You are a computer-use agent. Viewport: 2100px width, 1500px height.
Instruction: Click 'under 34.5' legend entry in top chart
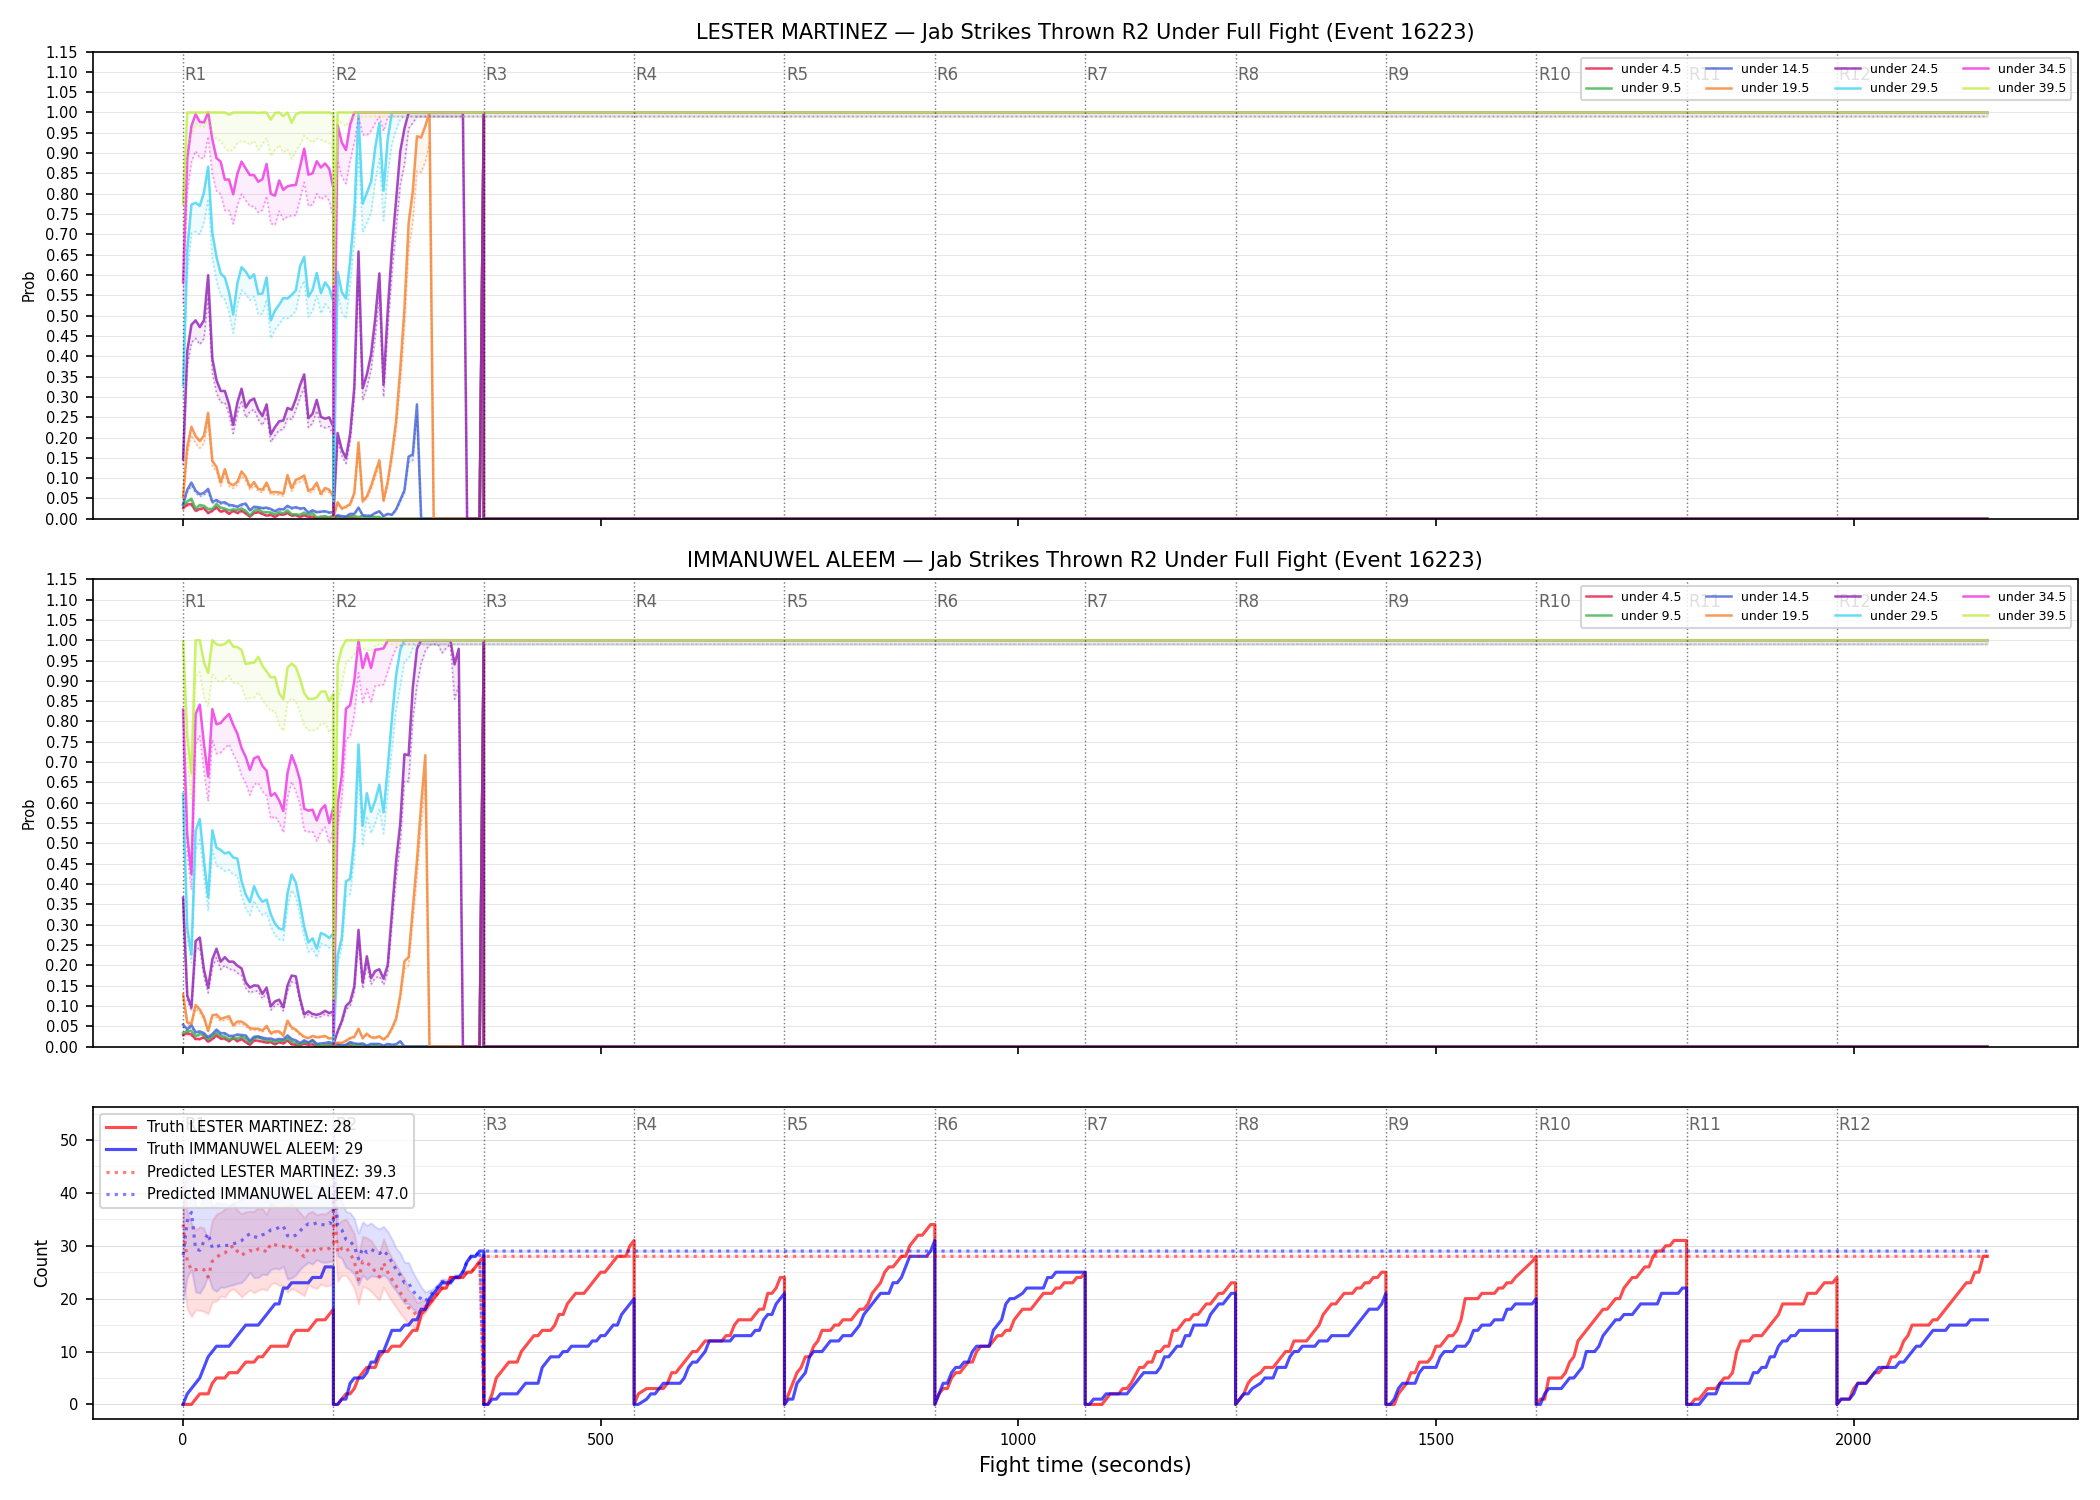tap(2014, 69)
